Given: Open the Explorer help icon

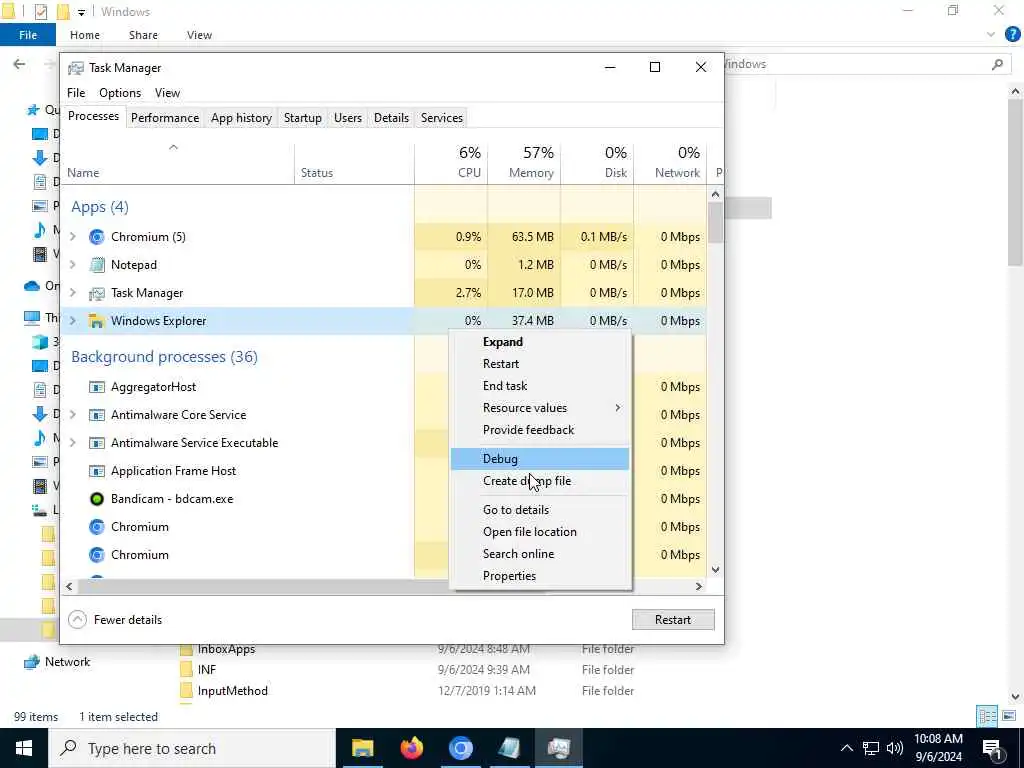Looking at the screenshot, I should pos(1012,35).
